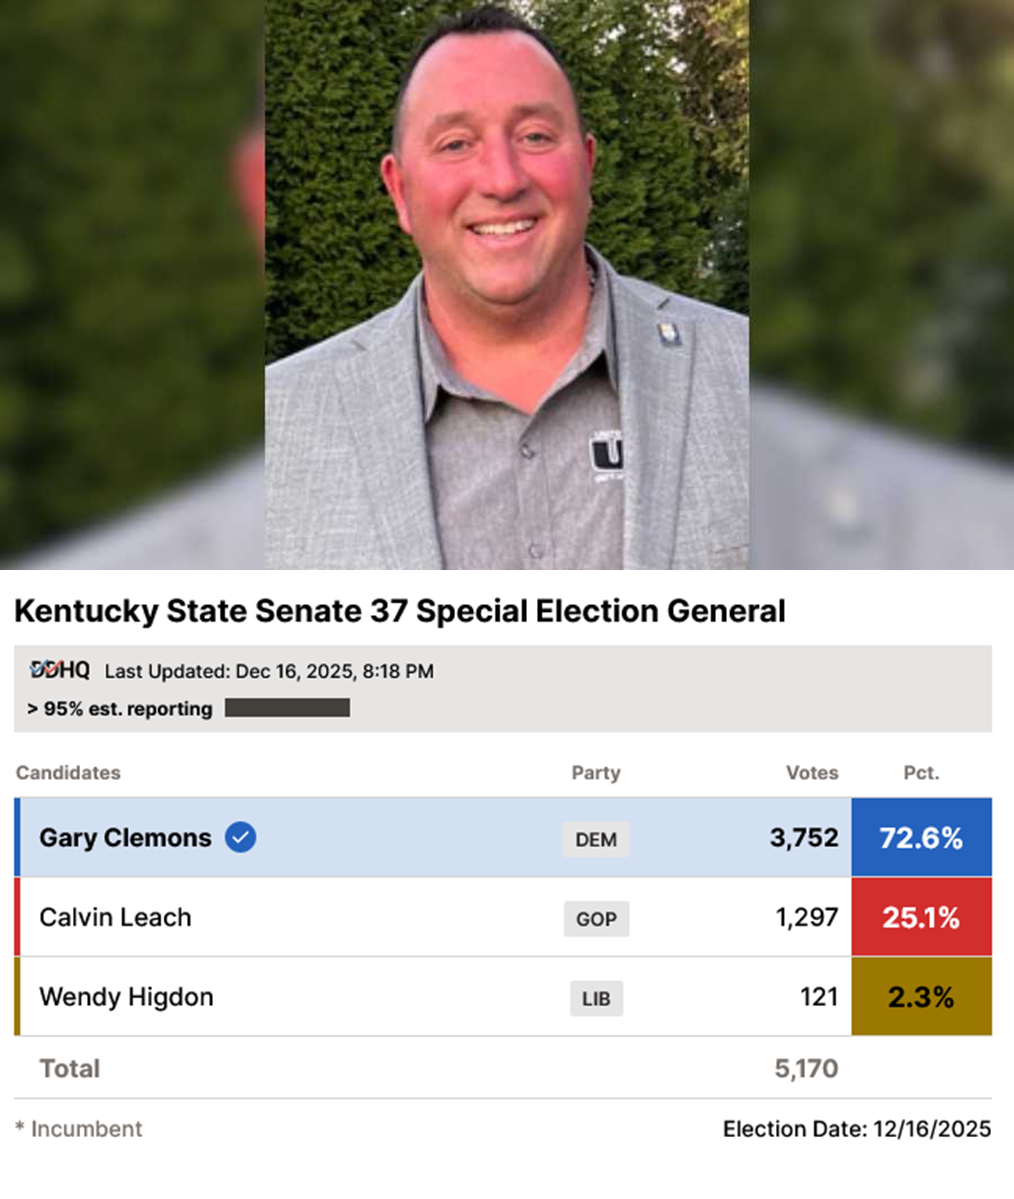Click the Kentucky State Senate 37 title
The image size is (1014, 1199).
[x=400, y=611]
